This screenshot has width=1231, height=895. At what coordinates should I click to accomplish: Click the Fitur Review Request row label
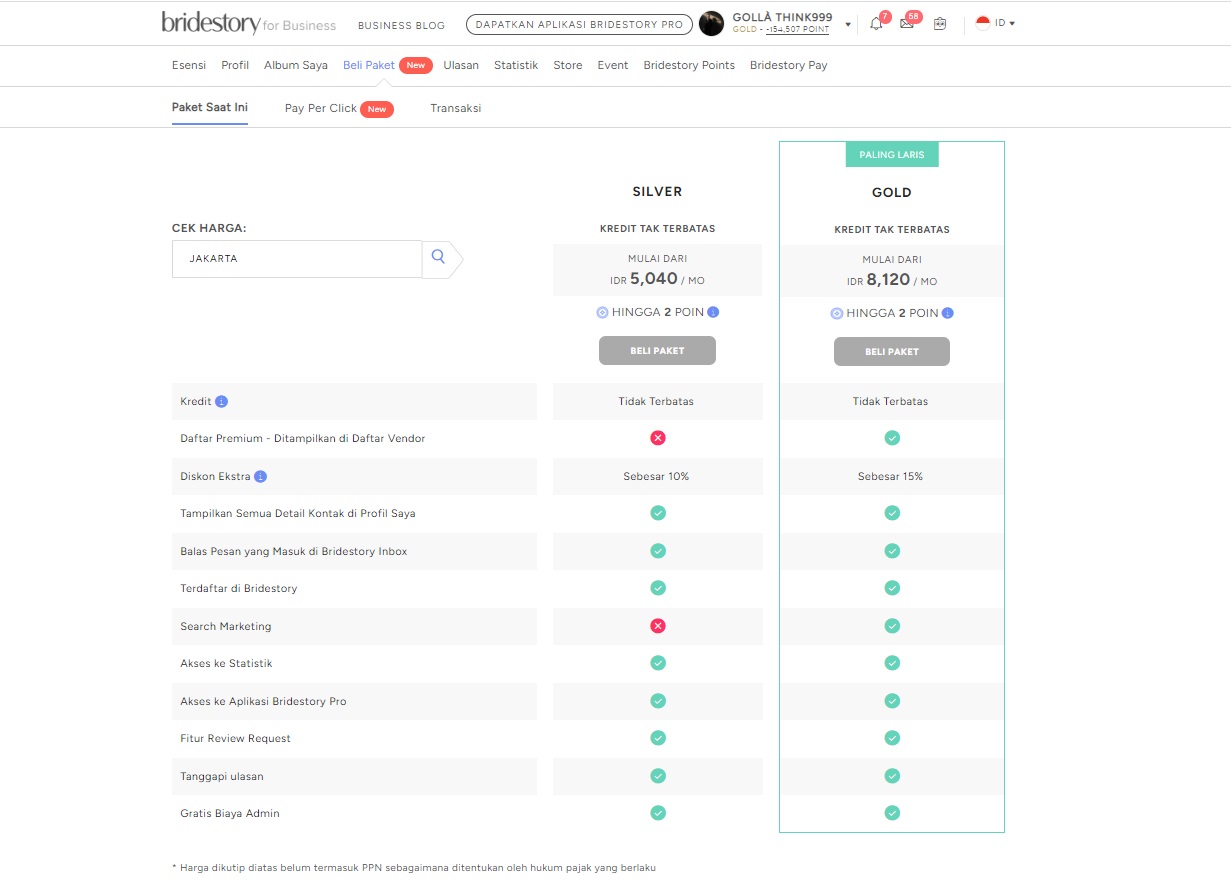point(236,738)
